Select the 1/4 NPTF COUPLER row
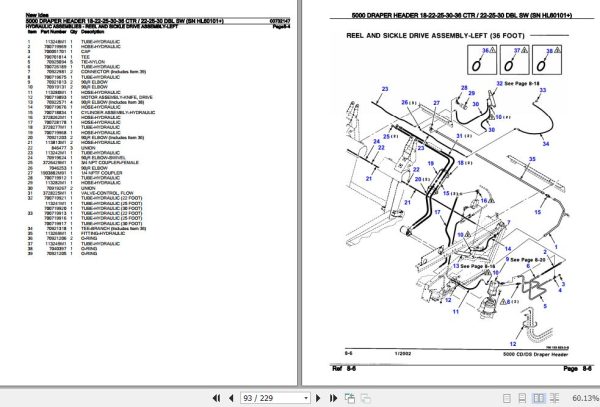This screenshot has width=600, height=407. tap(75, 173)
